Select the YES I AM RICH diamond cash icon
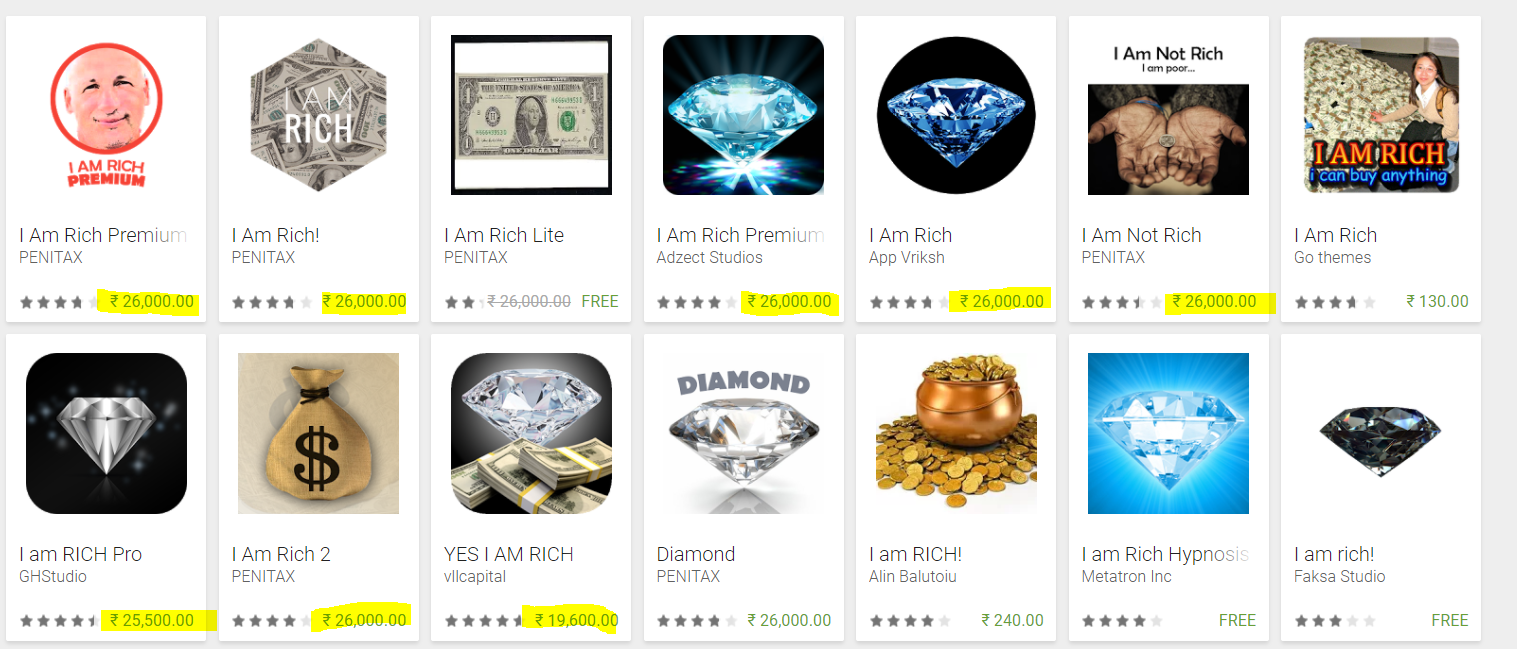The width and height of the screenshot is (1517, 649). [x=531, y=433]
